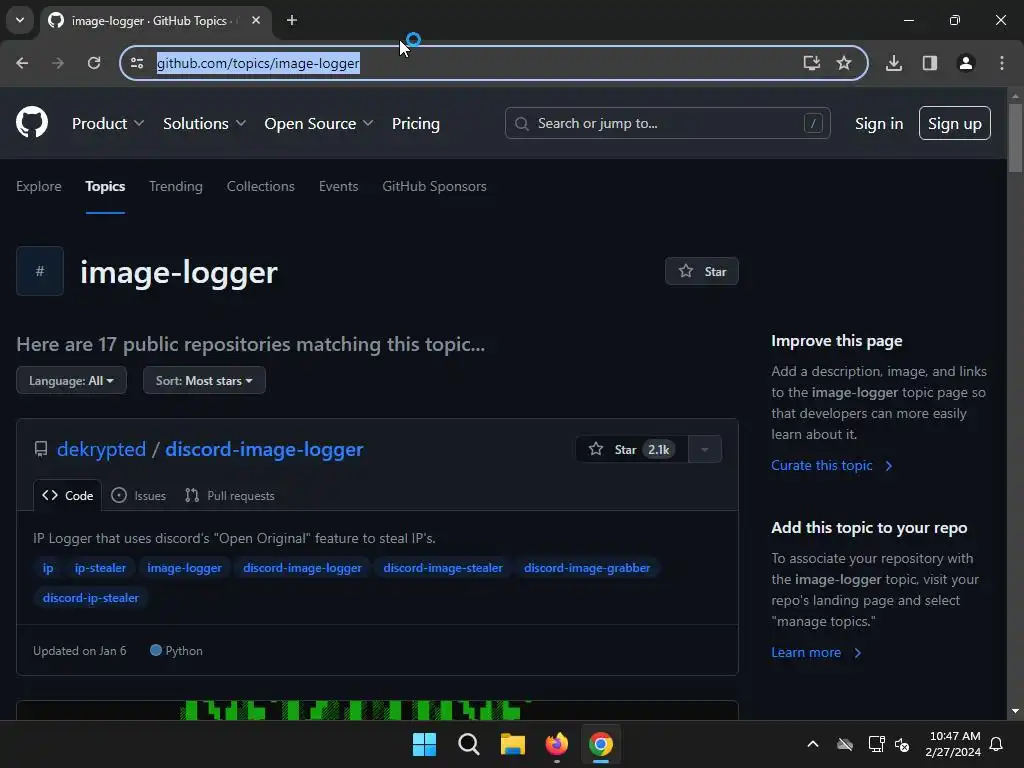
Task: Click the discord-image-stealer topic tag
Action: 443,568
